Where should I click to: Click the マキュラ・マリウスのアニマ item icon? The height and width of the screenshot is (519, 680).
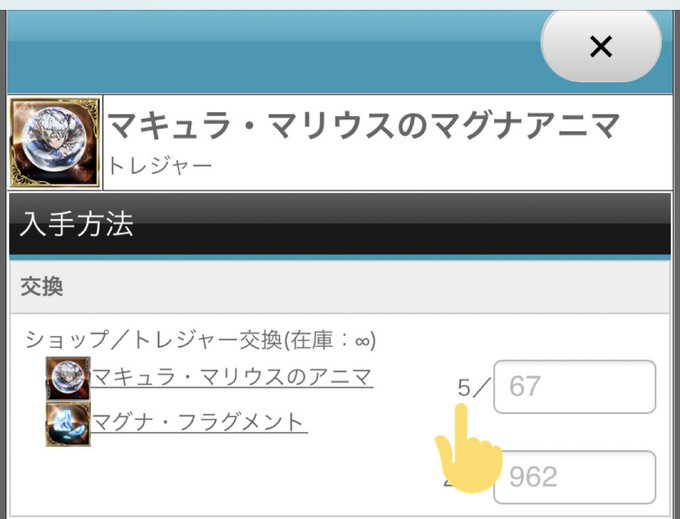68,378
